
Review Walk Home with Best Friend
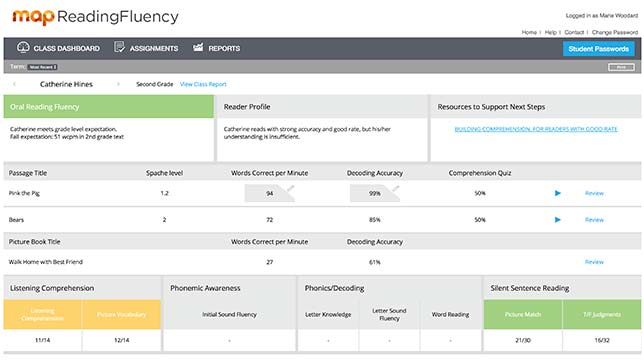[x=594, y=262]
